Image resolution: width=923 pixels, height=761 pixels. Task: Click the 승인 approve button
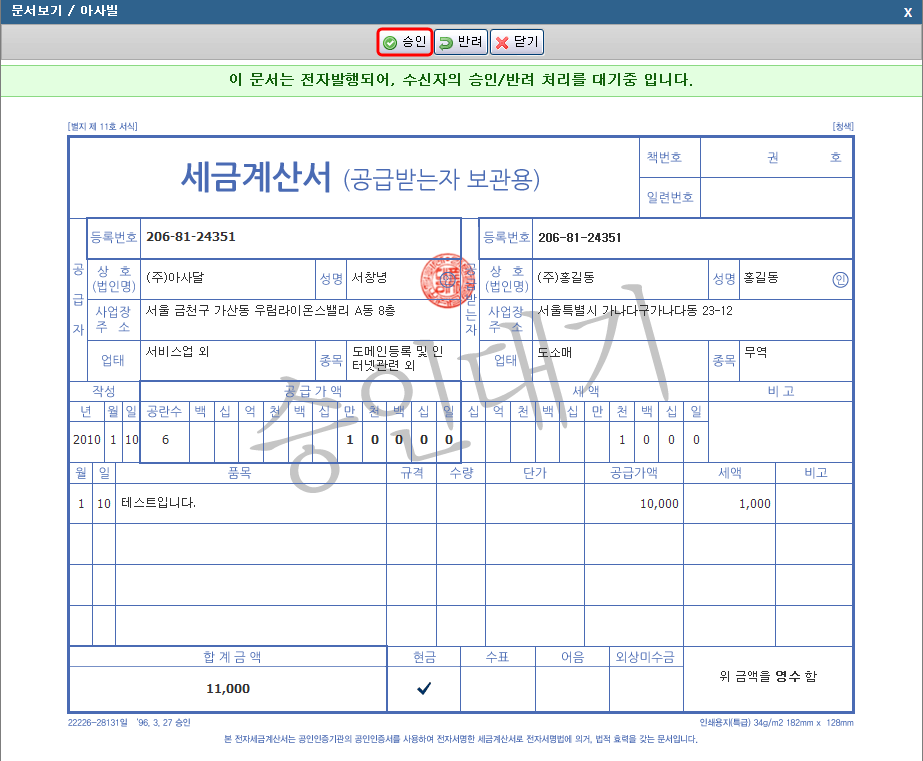[x=404, y=42]
